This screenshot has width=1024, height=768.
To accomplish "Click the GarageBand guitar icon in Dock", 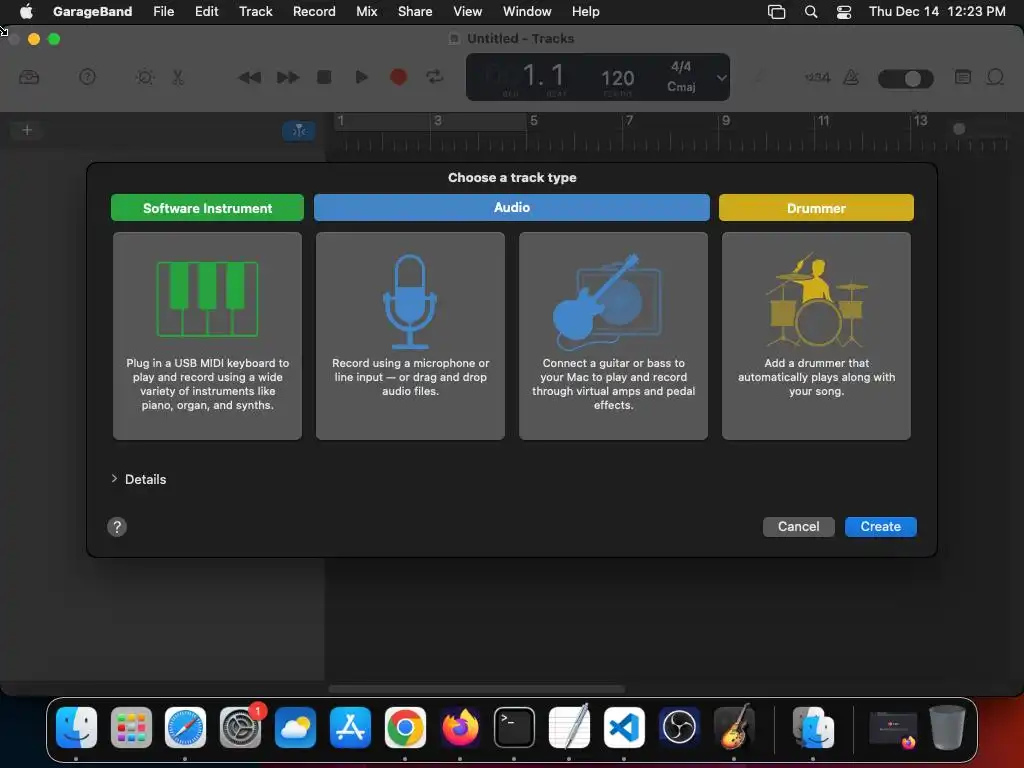I will point(734,727).
